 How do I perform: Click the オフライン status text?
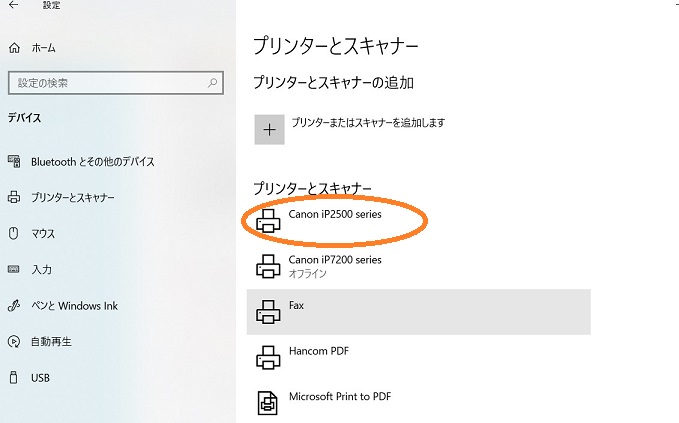(307, 273)
